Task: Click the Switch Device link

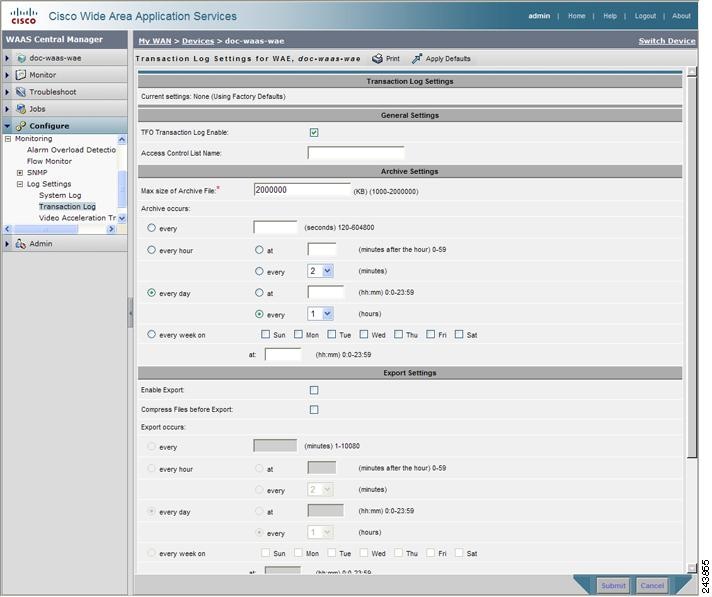Action: coord(667,41)
